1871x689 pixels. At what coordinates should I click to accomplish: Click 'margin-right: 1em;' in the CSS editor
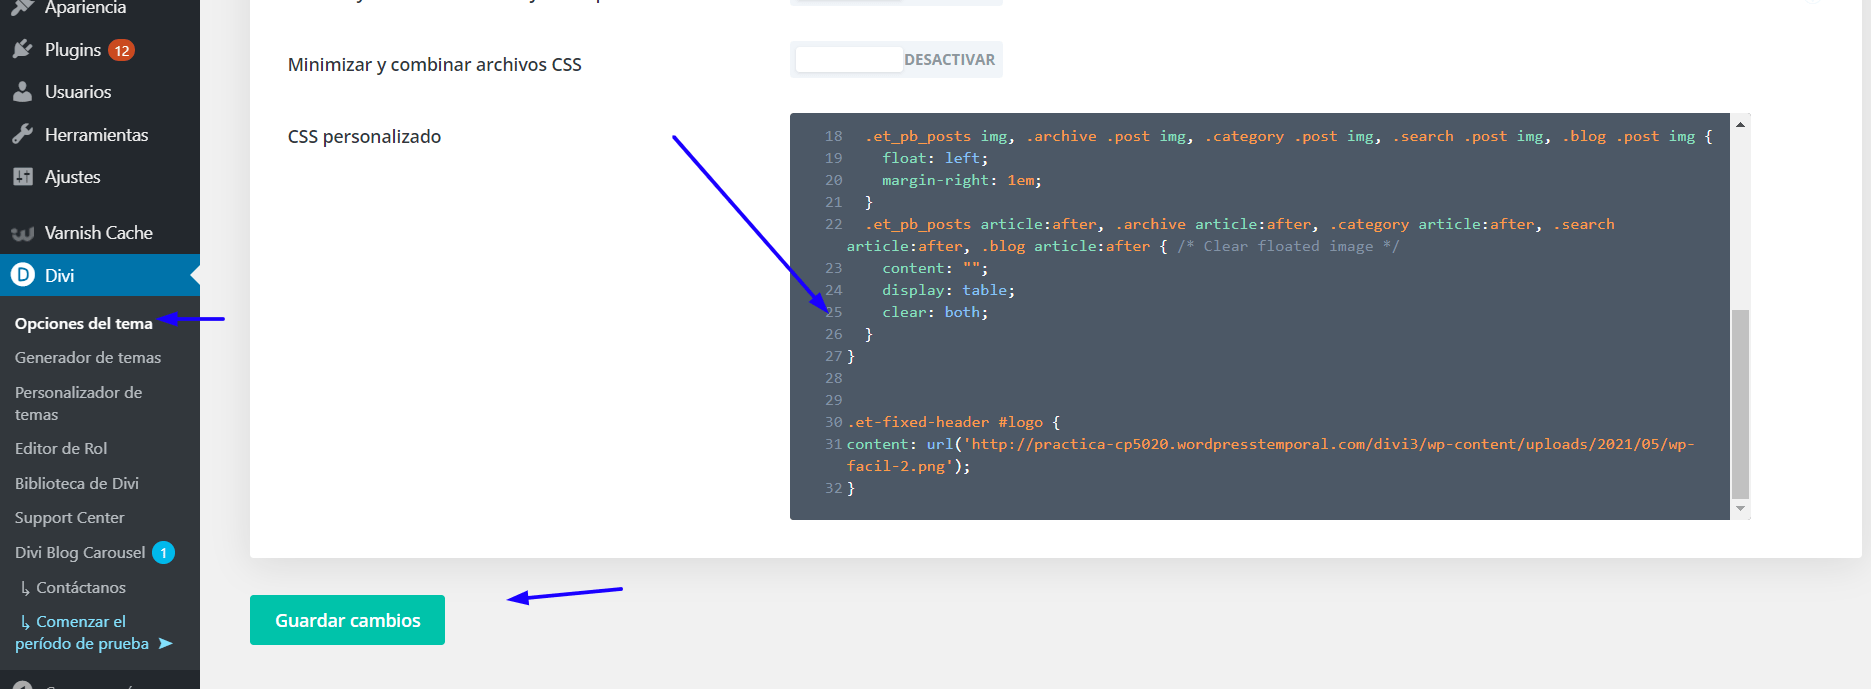tap(961, 180)
